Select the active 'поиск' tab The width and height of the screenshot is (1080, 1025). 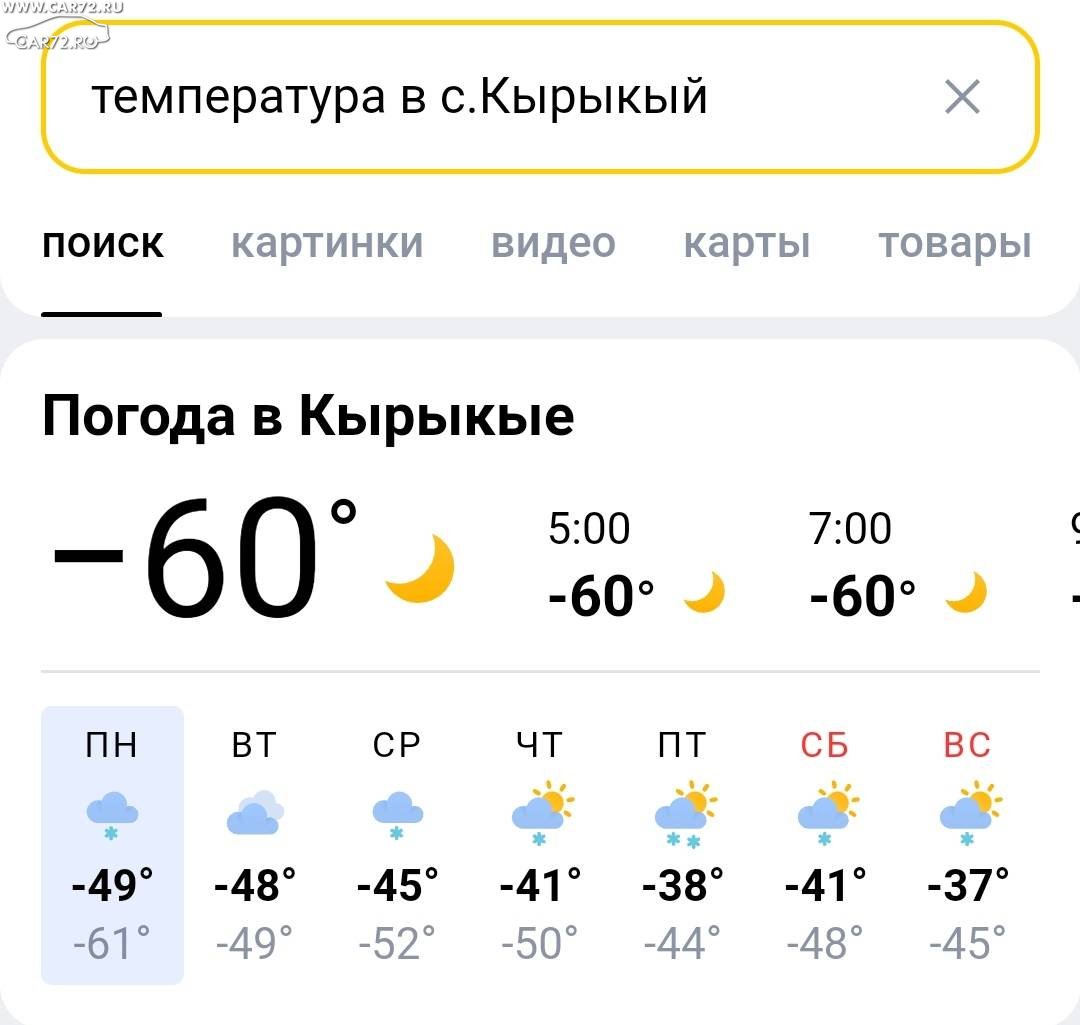[x=103, y=243]
